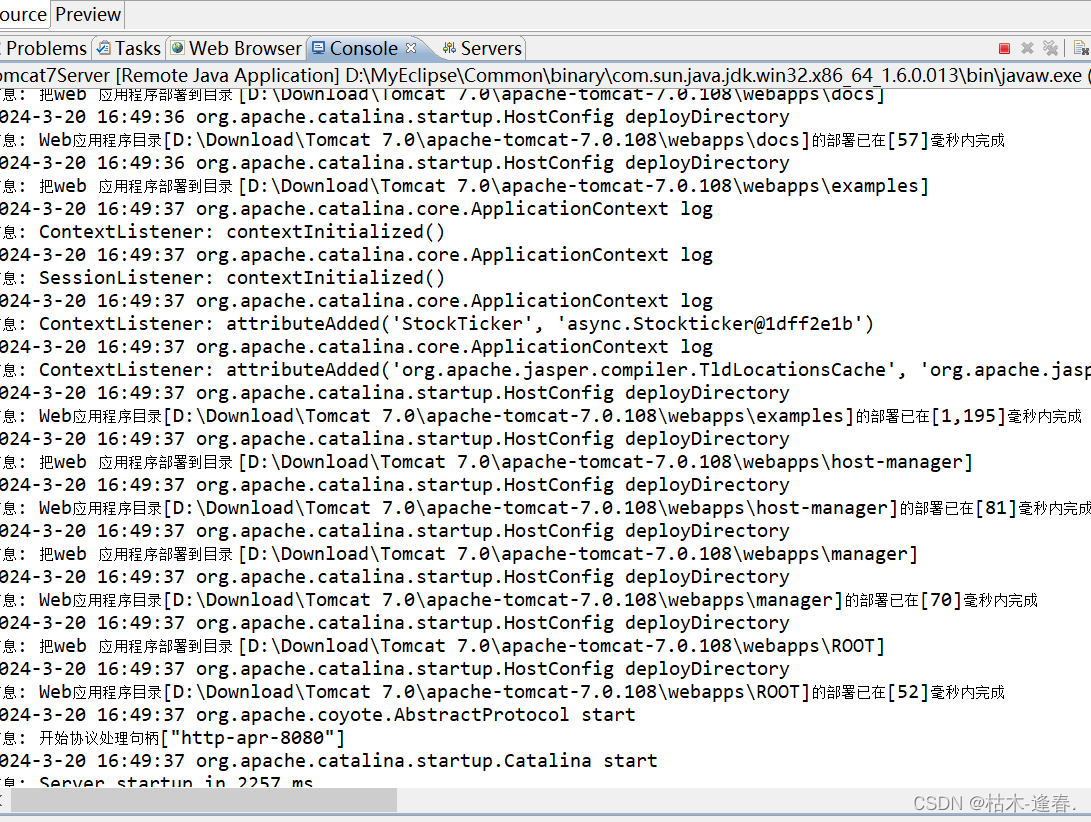Select the Servers tab
The width and height of the screenshot is (1091, 822).
pyautogui.click(x=490, y=48)
